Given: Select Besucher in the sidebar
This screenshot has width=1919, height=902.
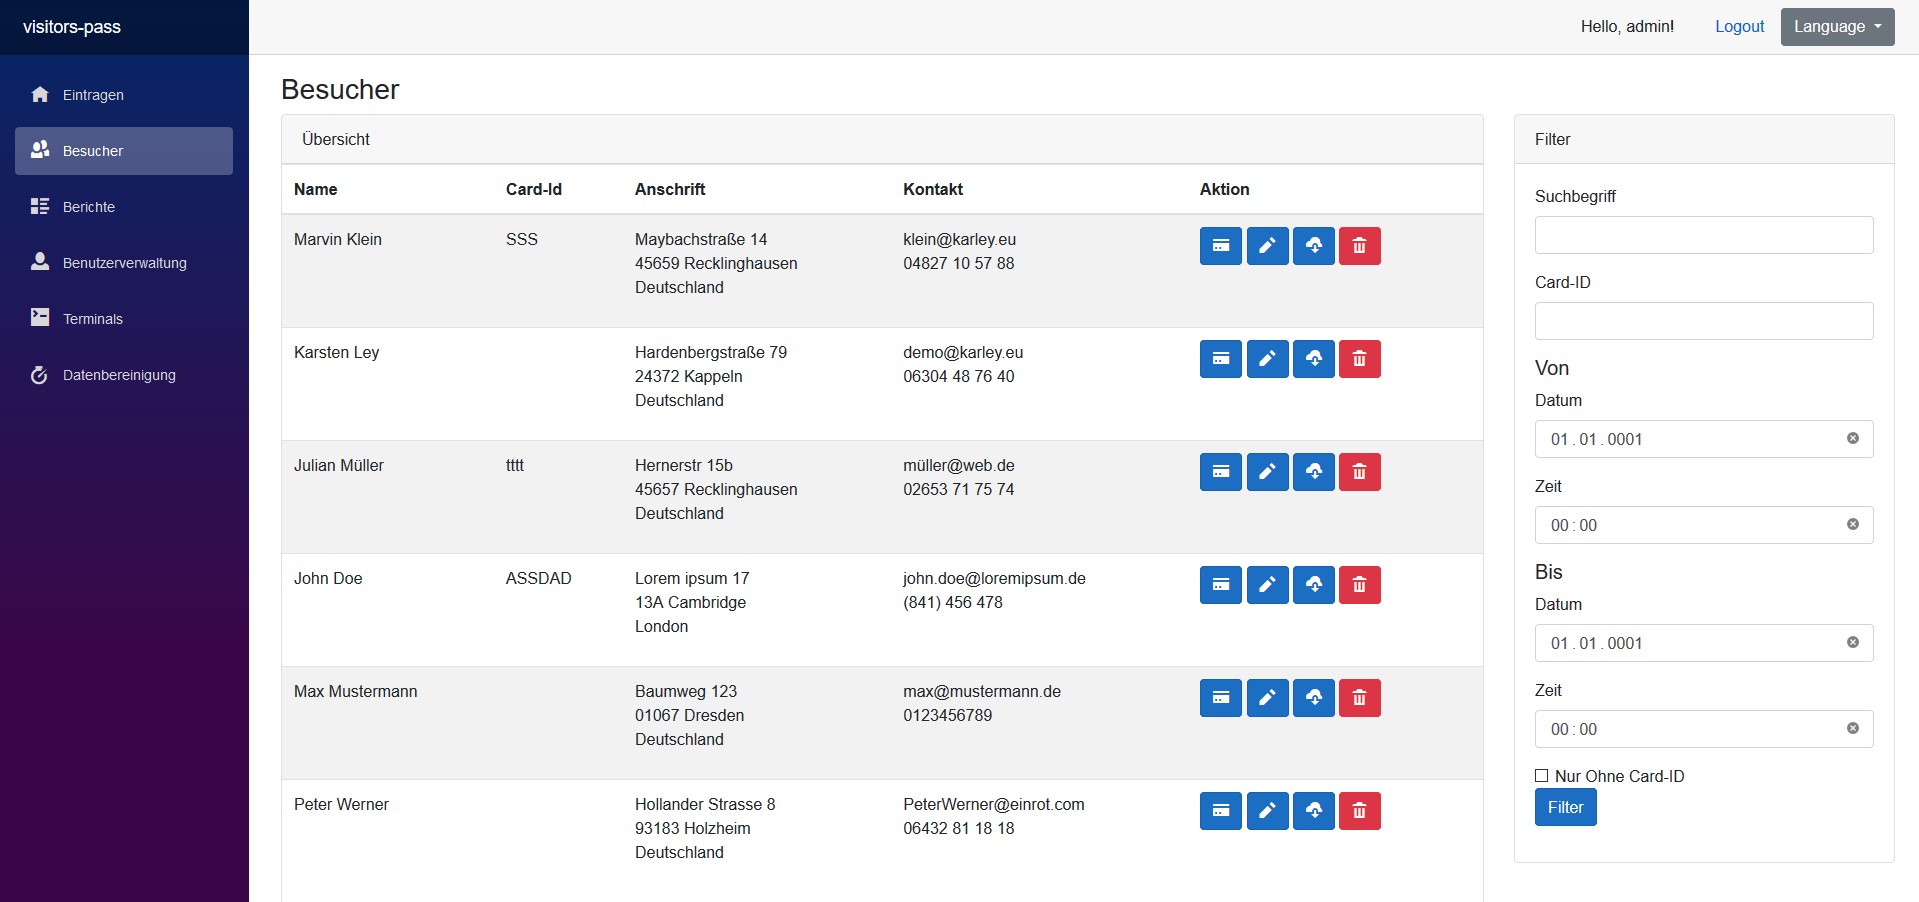Looking at the screenshot, I should [124, 151].
